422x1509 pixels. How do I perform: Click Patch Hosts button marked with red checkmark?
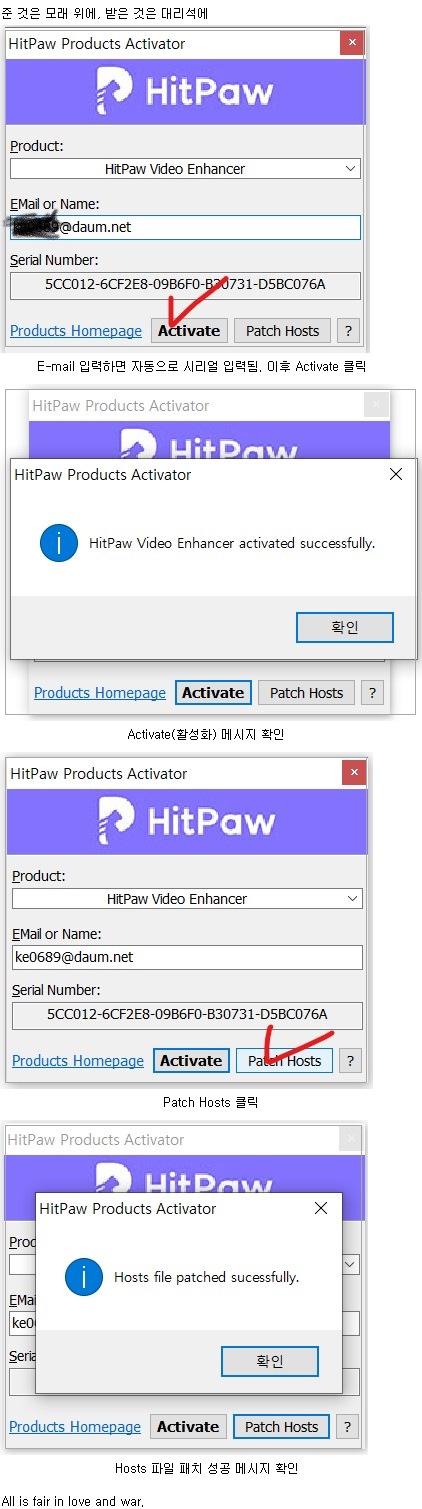285,1061
